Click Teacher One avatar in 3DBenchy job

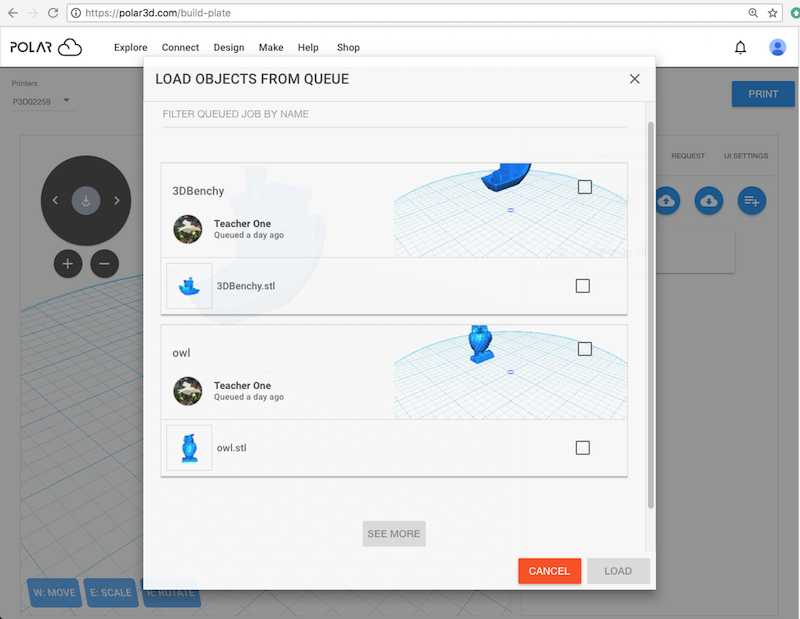pos(188,229)
